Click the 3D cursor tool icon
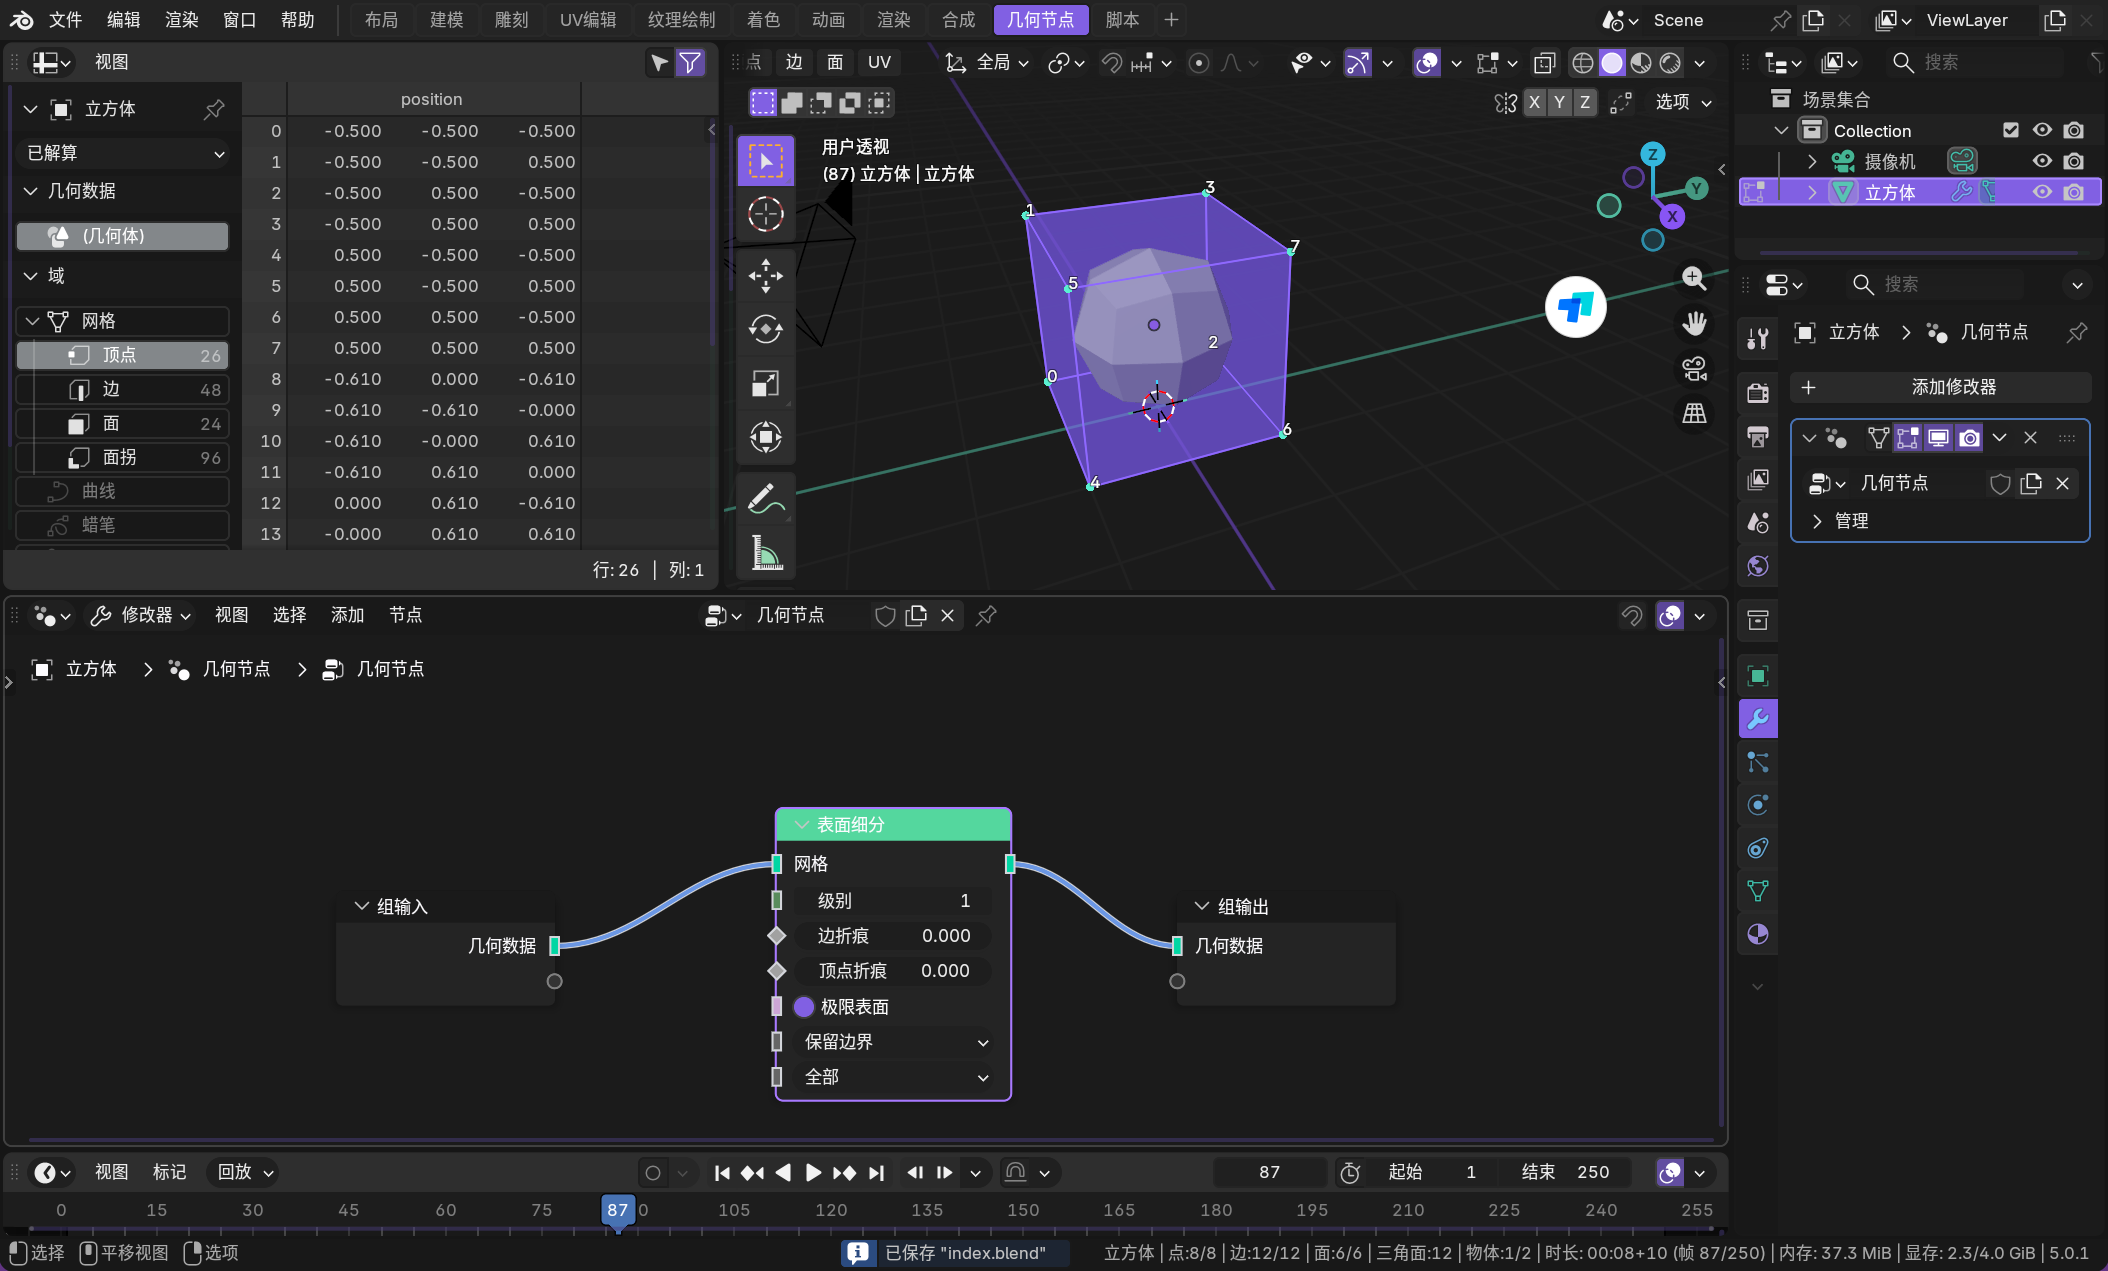The height and width of the screenshot is (1271, 2108). (765, 214)
